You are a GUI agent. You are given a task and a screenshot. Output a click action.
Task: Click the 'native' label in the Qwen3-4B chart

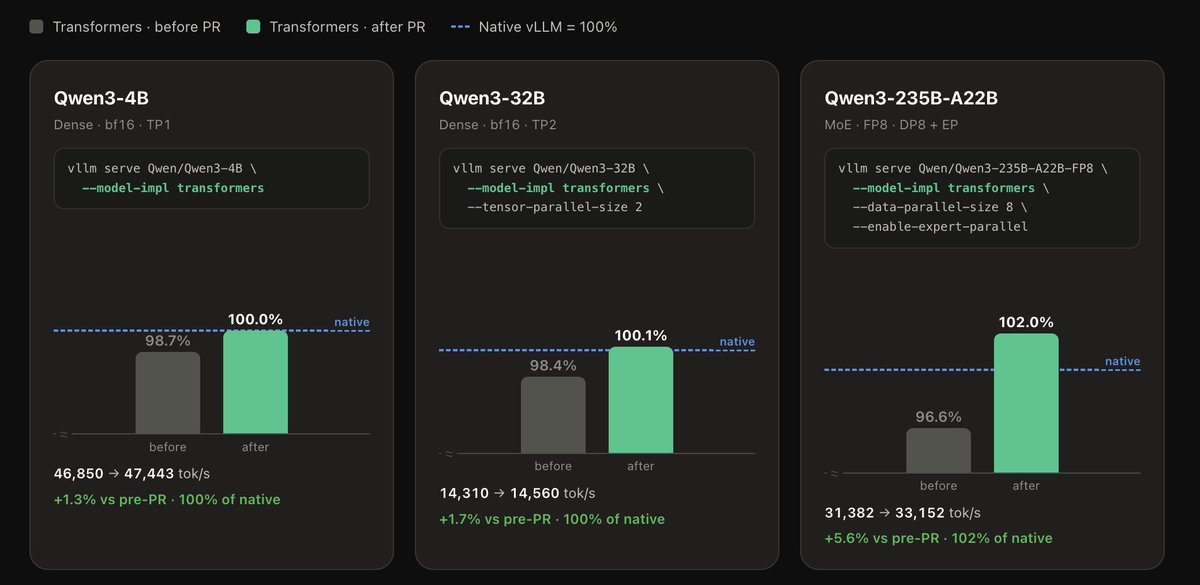pyautogui.click(x=352, y=322)
